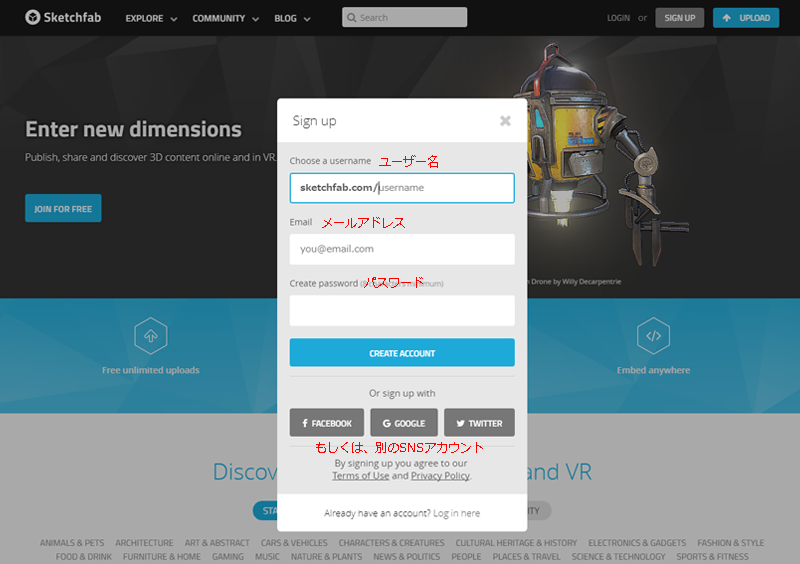Click the Drone by Willy Decarpentrie credit

576,281
